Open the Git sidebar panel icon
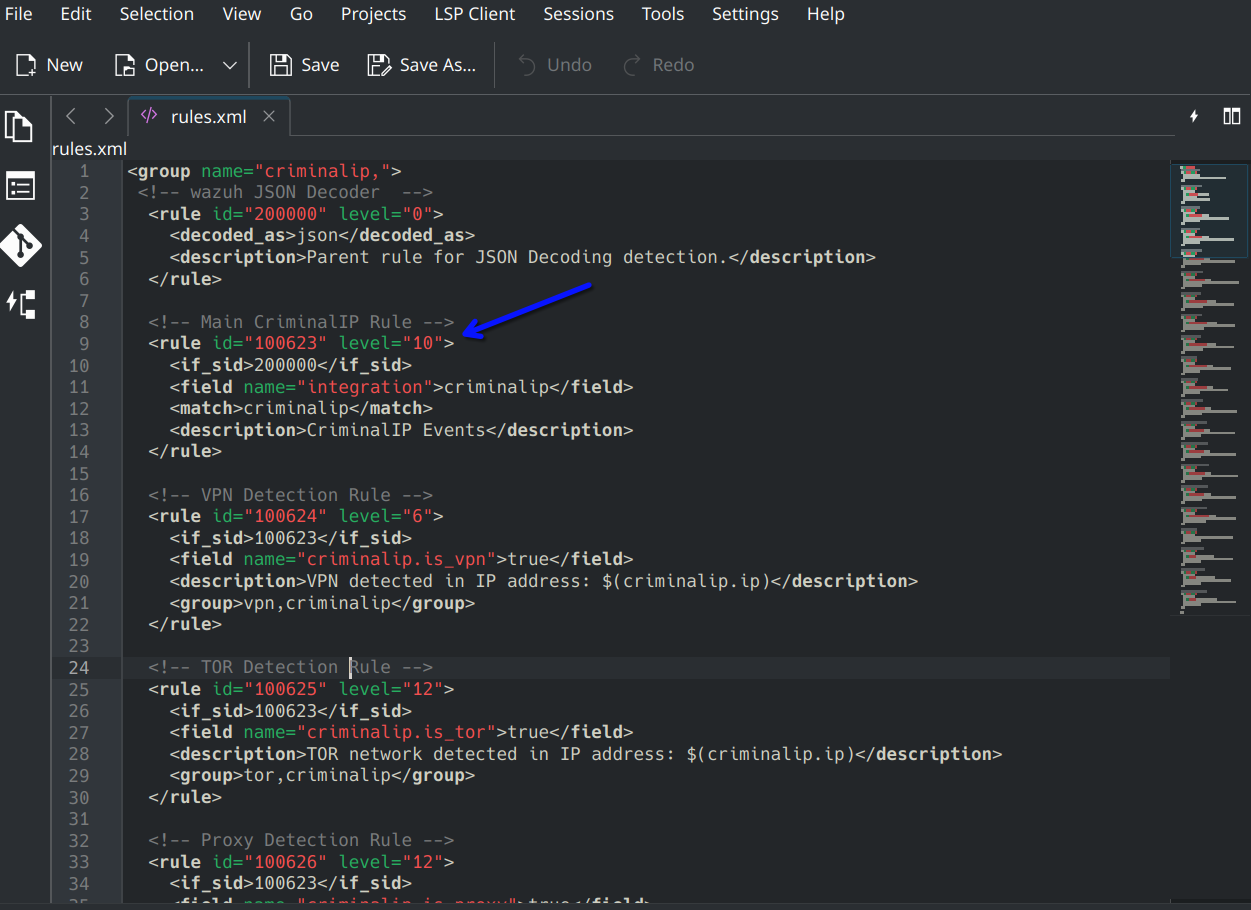The image size is (1251, 910). [x=20, y=245]
